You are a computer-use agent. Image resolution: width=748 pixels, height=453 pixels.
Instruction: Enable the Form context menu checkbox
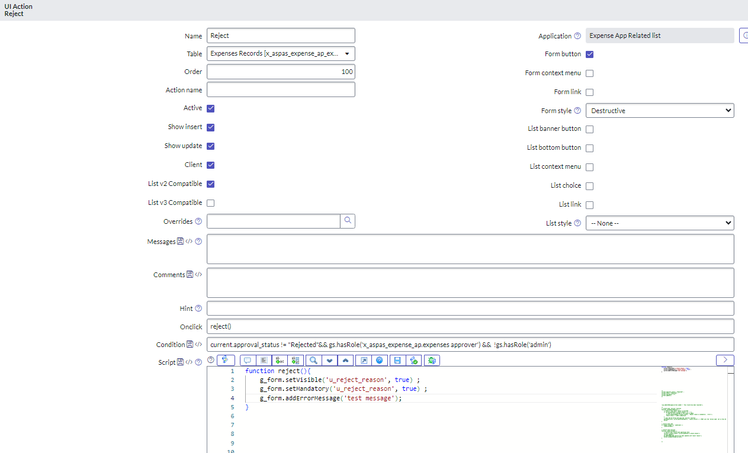click(590, 73)
